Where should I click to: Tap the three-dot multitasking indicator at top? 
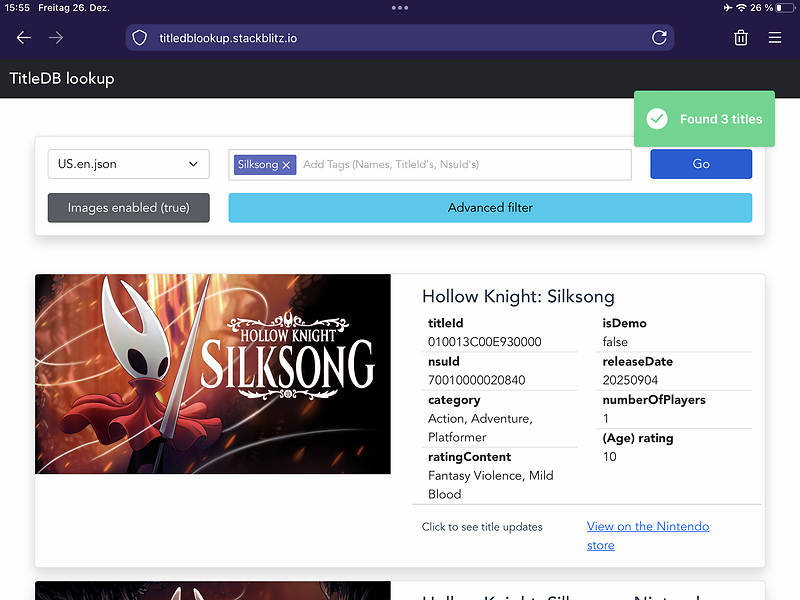coord(399,8)
